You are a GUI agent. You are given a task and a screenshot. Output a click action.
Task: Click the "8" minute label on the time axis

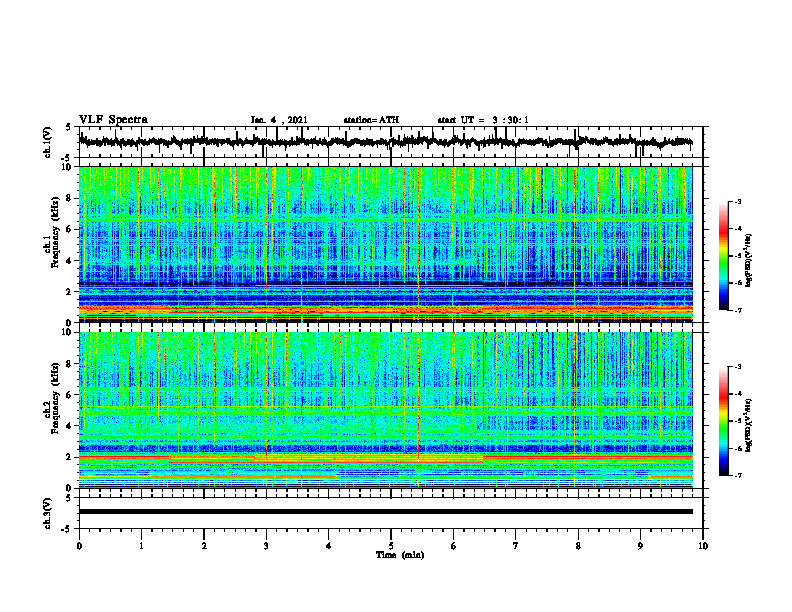578,546
